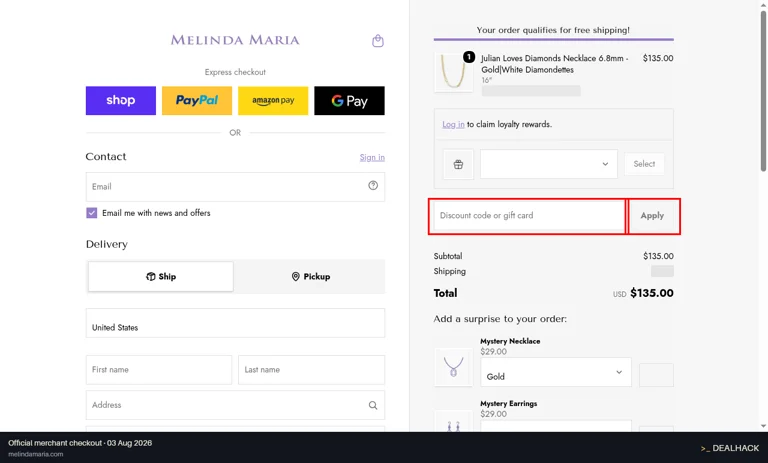768x463 pixels.
Task: Add Mystery Necklace to the order
Action: pos(656,375)
